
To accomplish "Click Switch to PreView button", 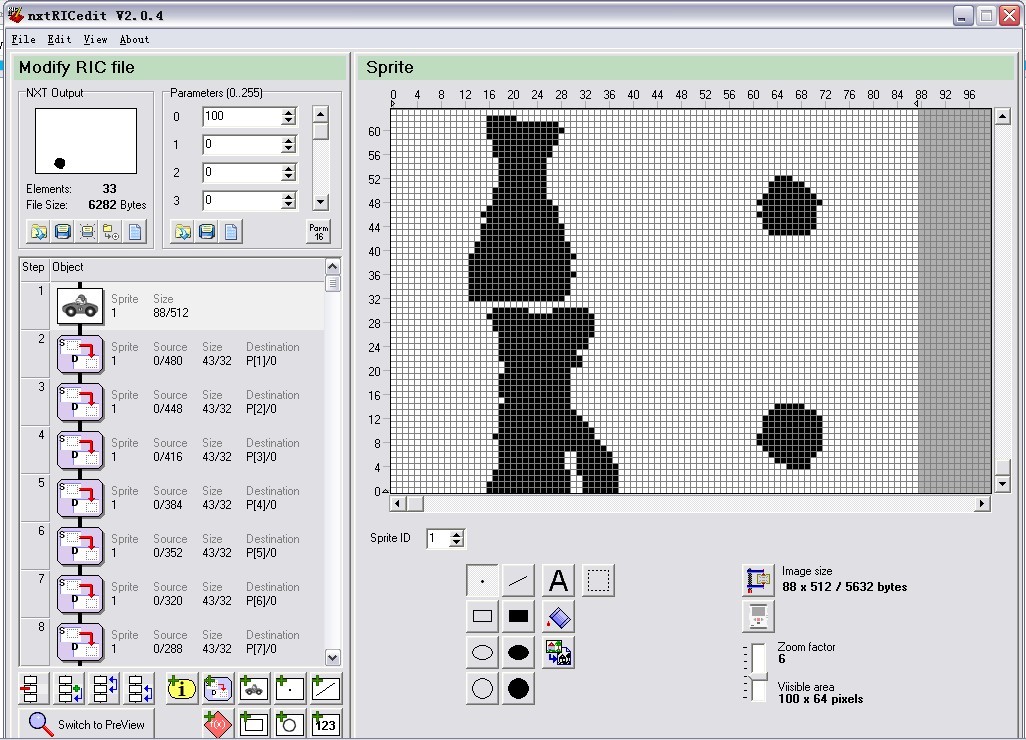I will point(86,724).
